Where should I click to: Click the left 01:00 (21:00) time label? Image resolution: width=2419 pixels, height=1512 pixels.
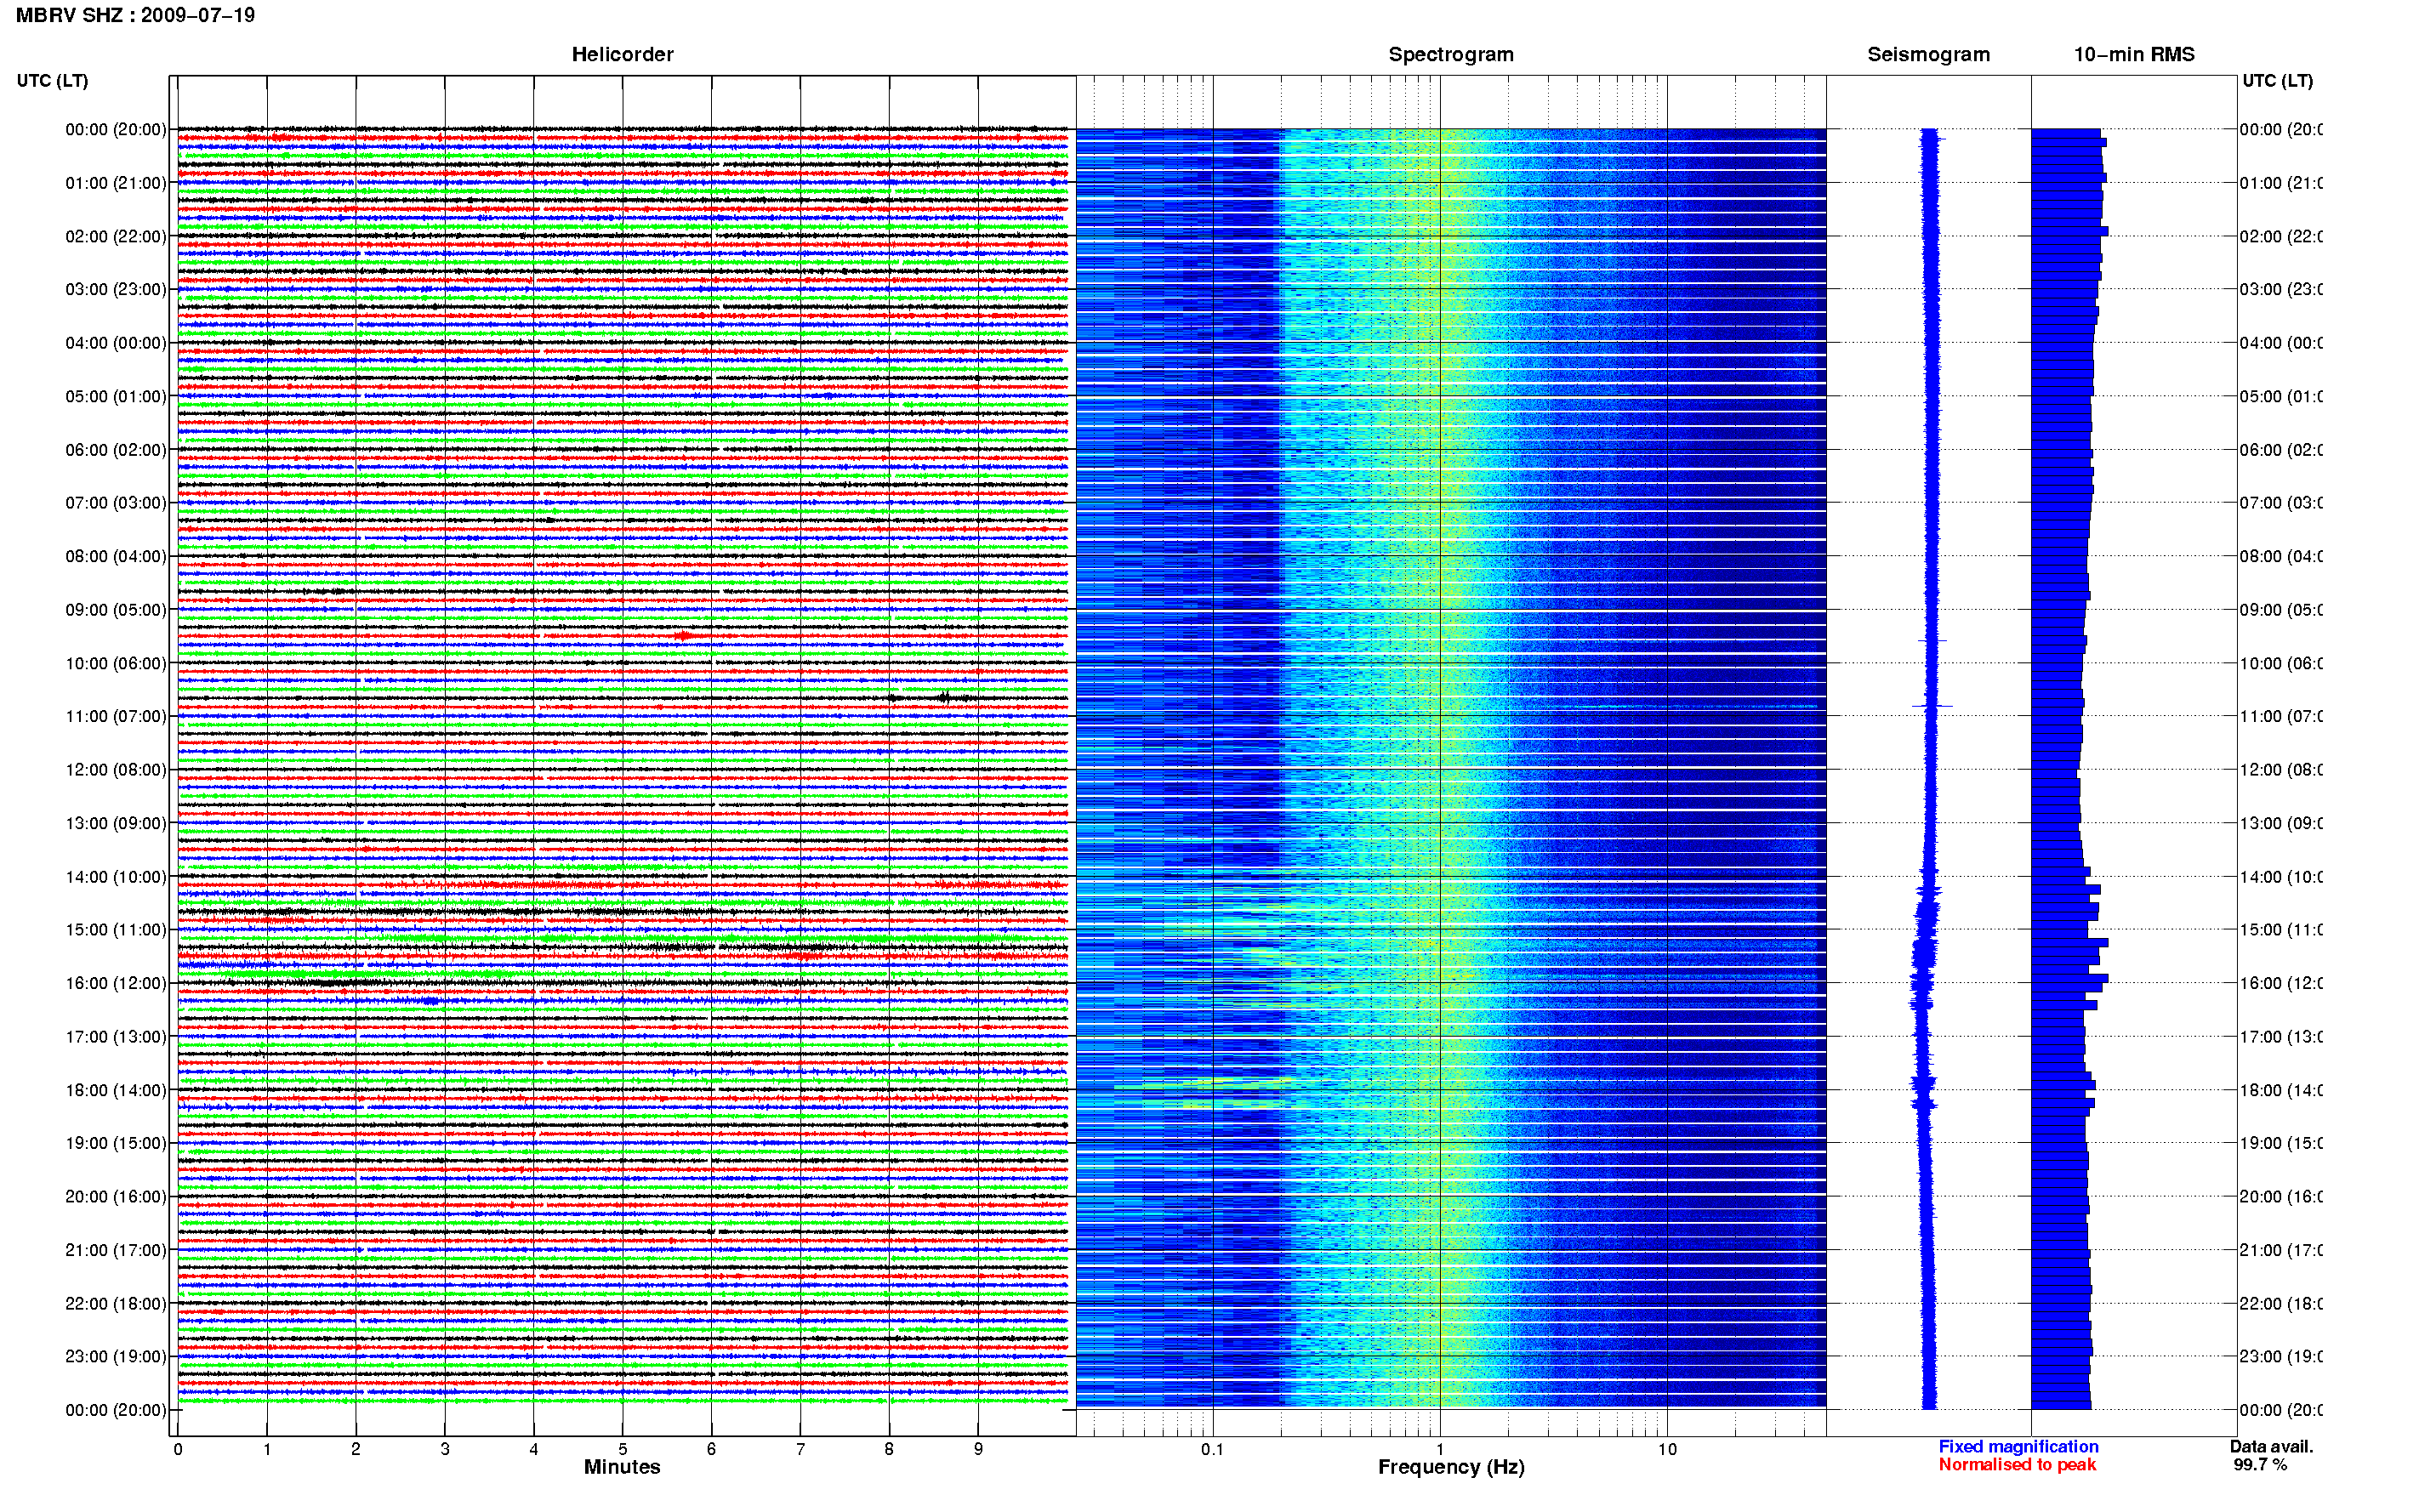coord(116,183)
